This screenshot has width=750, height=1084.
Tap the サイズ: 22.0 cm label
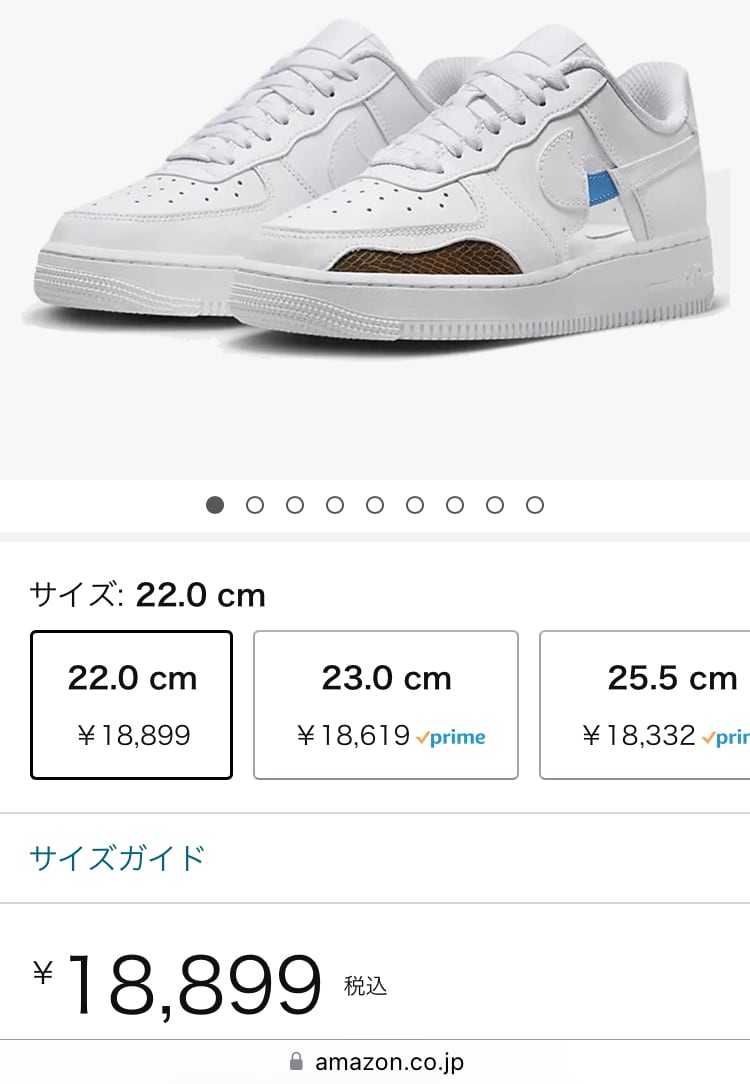pyautogui.click(x=148, y=595)
